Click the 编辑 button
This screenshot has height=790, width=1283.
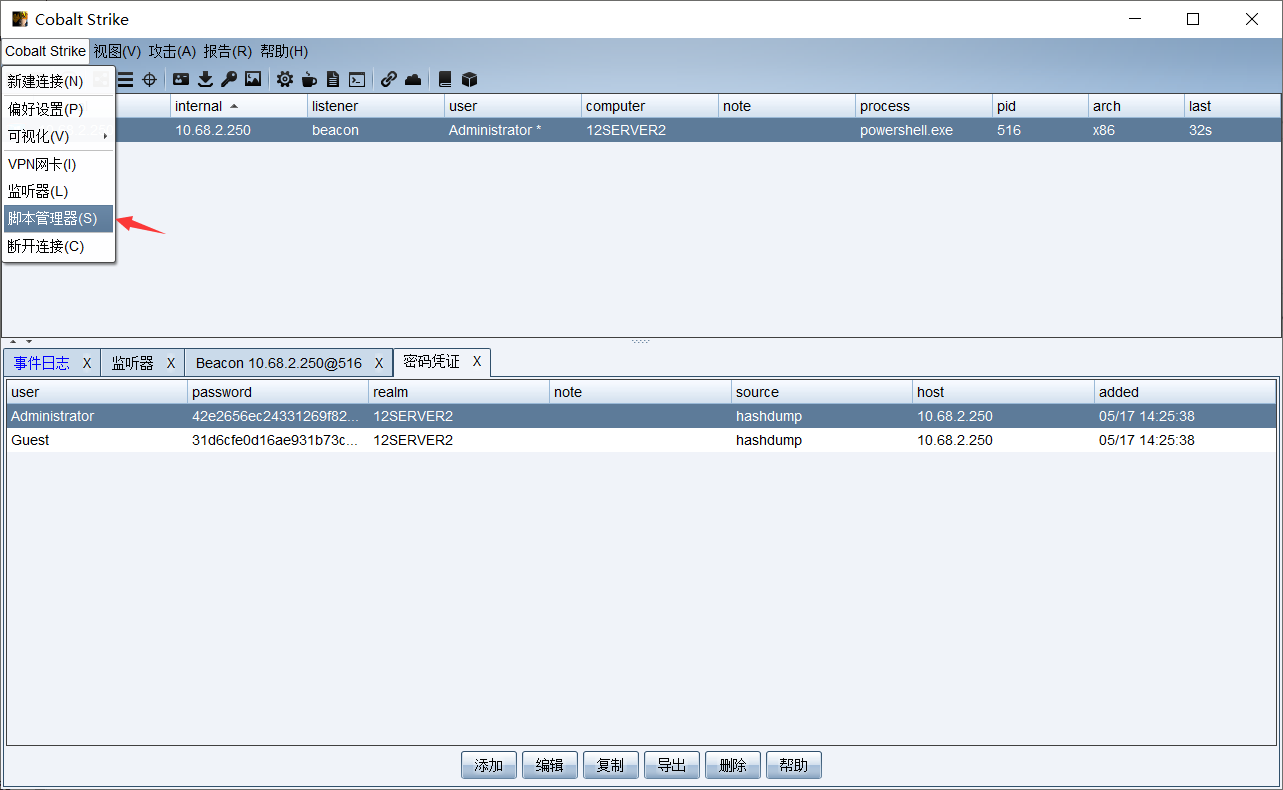click(550, 765)
